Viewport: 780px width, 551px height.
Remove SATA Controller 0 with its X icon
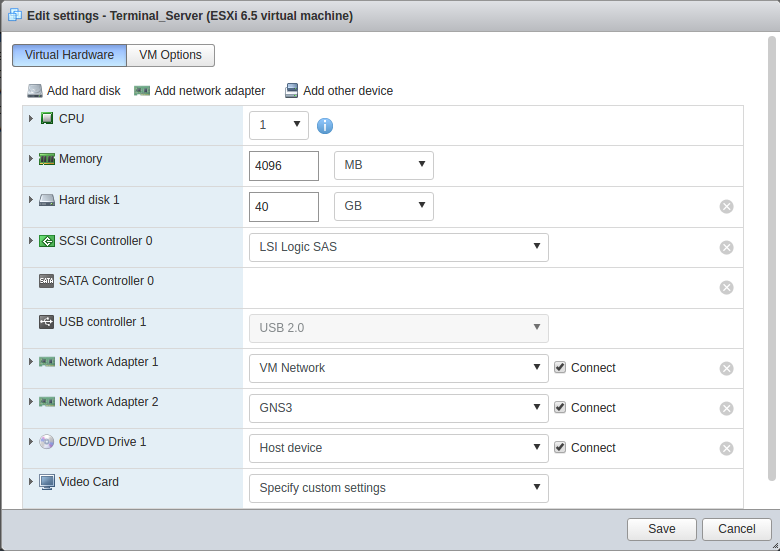[726, 287]
